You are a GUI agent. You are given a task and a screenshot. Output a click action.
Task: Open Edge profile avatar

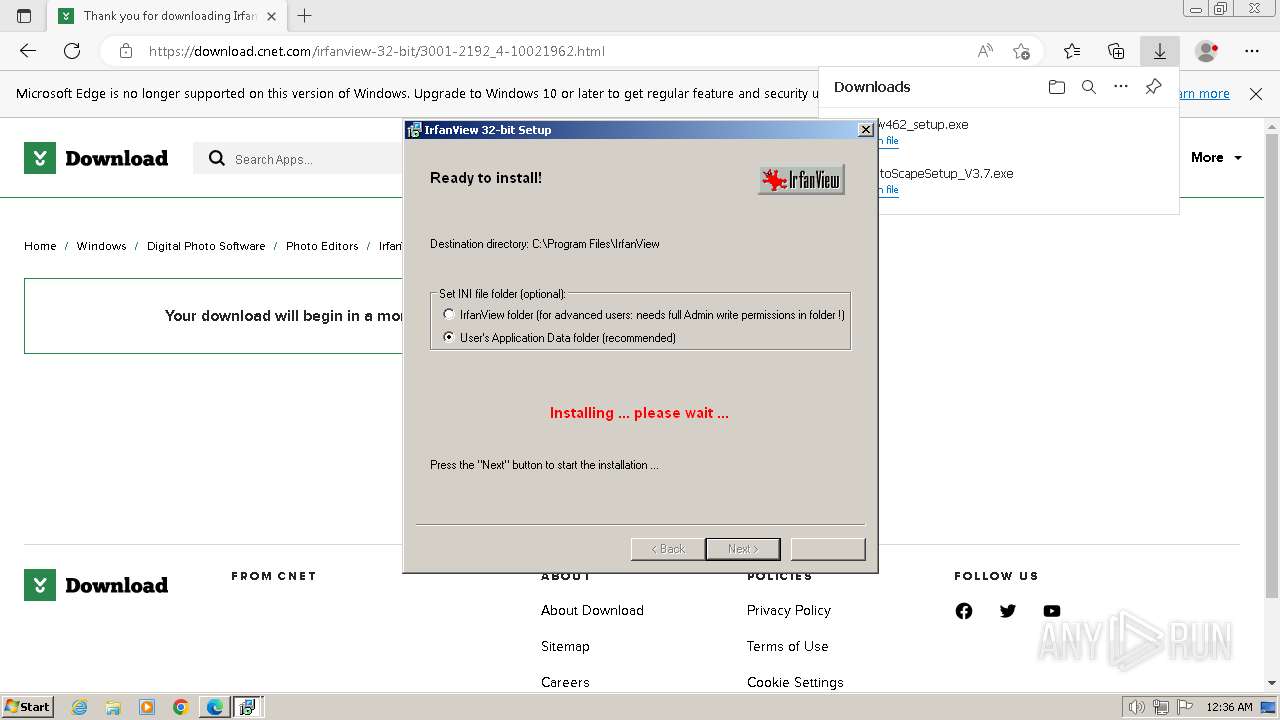coord(1207,51)
